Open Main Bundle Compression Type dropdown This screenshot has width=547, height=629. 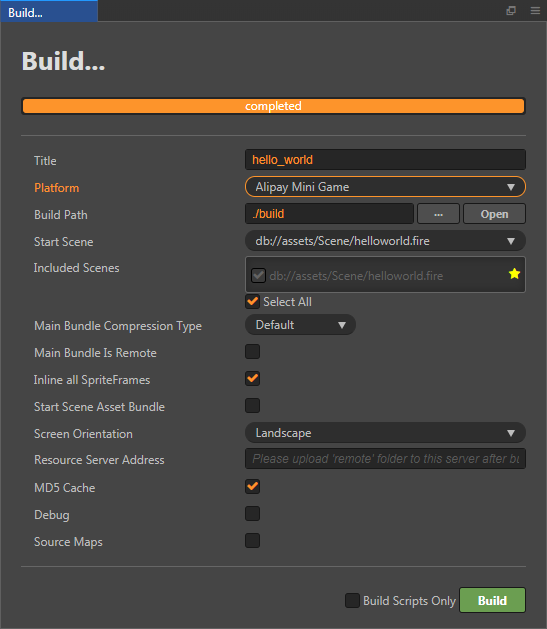(x=300, y=325)
